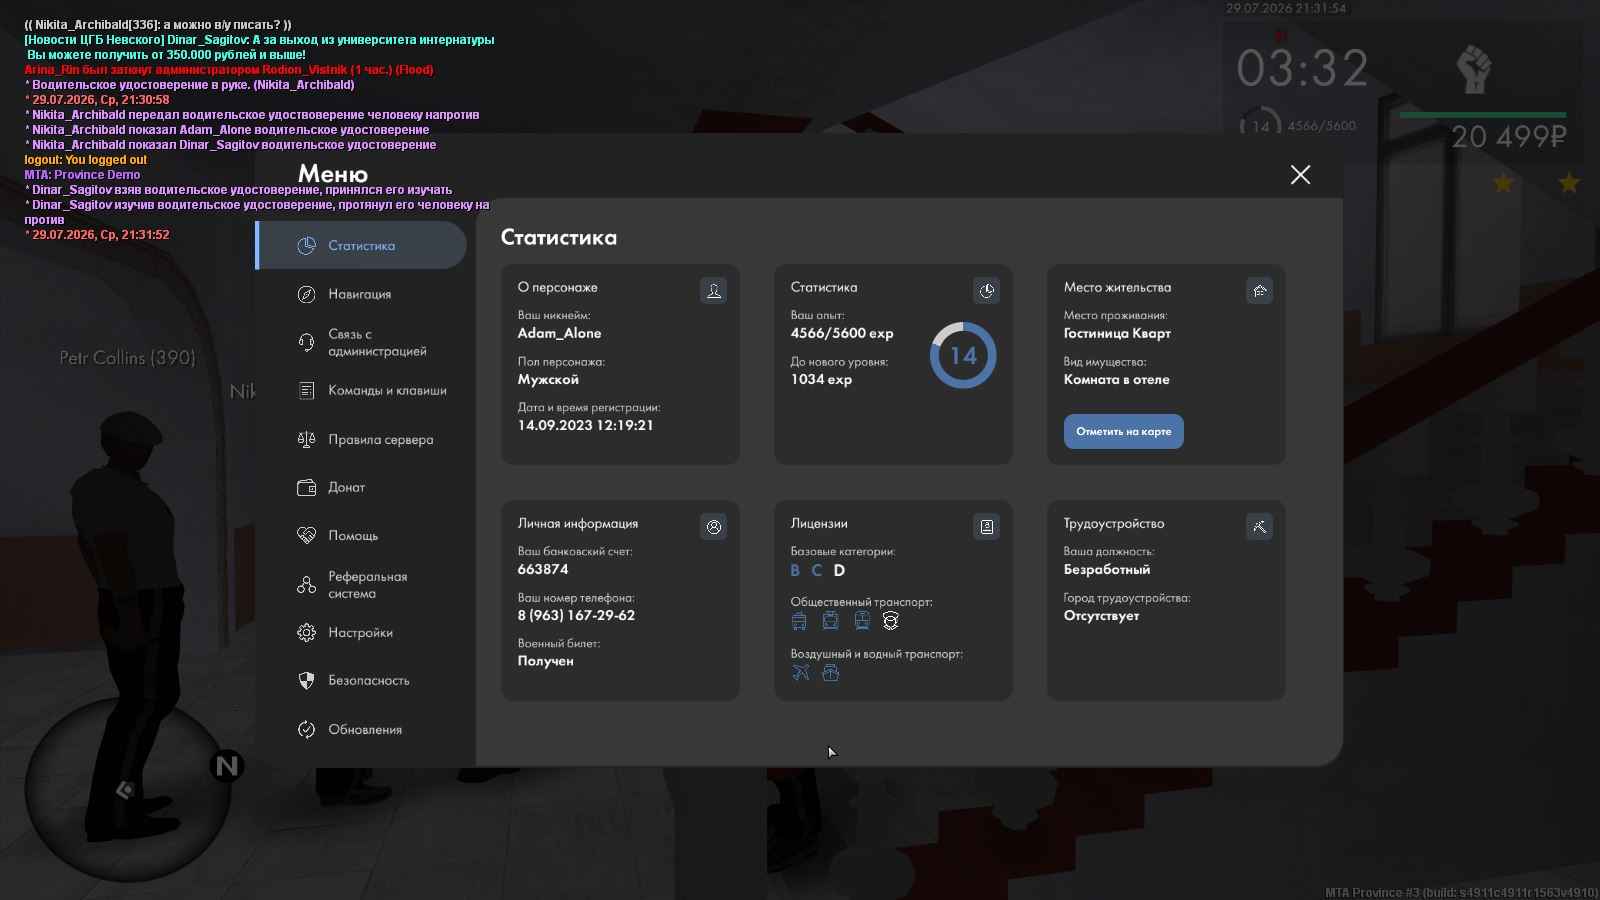Click the scales icon for Правила сервера

pos(306,439)
